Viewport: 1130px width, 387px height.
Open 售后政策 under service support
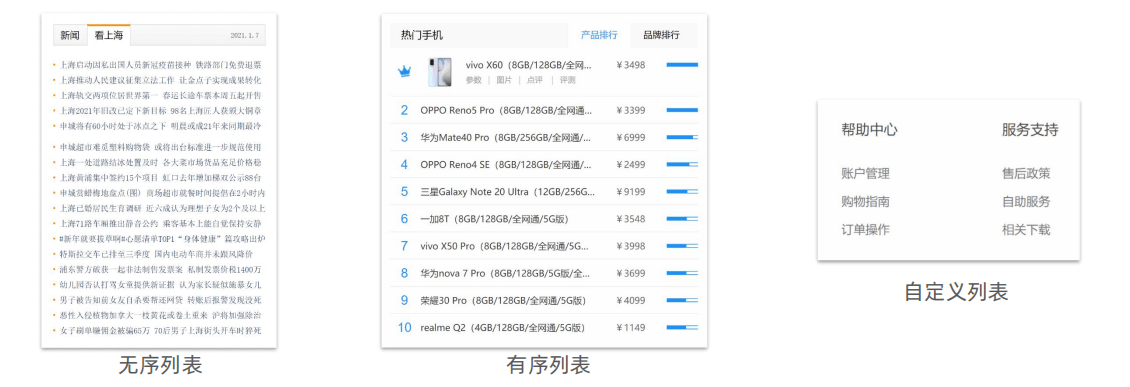pos(1026,174)
